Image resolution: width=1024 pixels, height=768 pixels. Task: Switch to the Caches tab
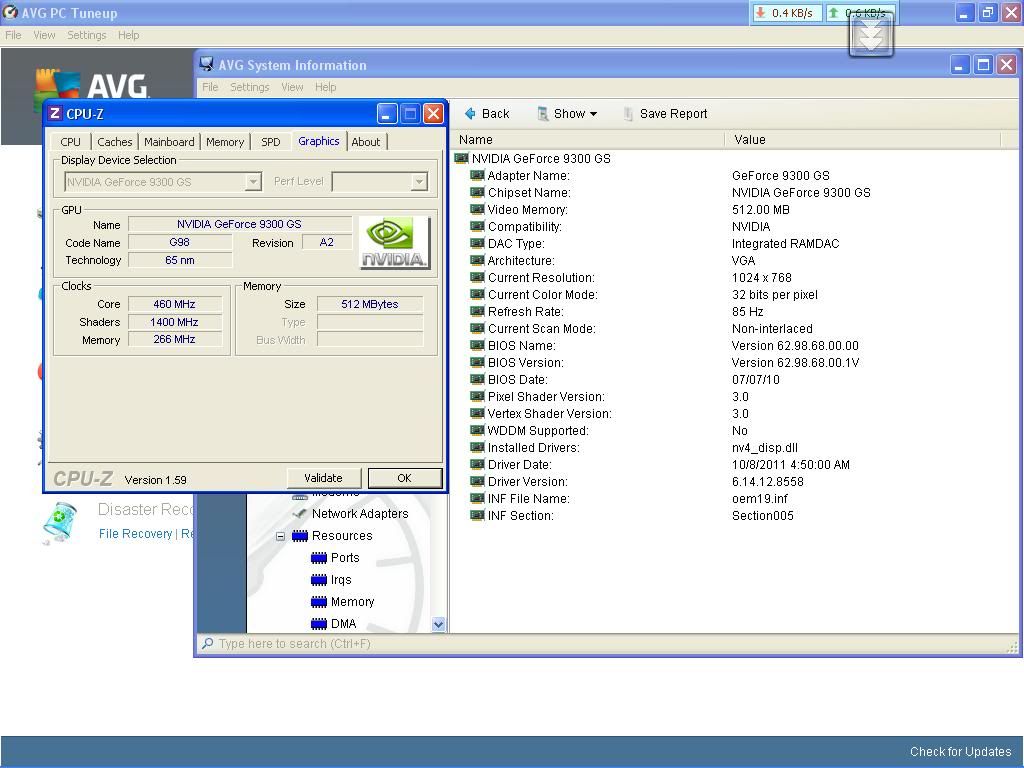click(x=114, y=142)
